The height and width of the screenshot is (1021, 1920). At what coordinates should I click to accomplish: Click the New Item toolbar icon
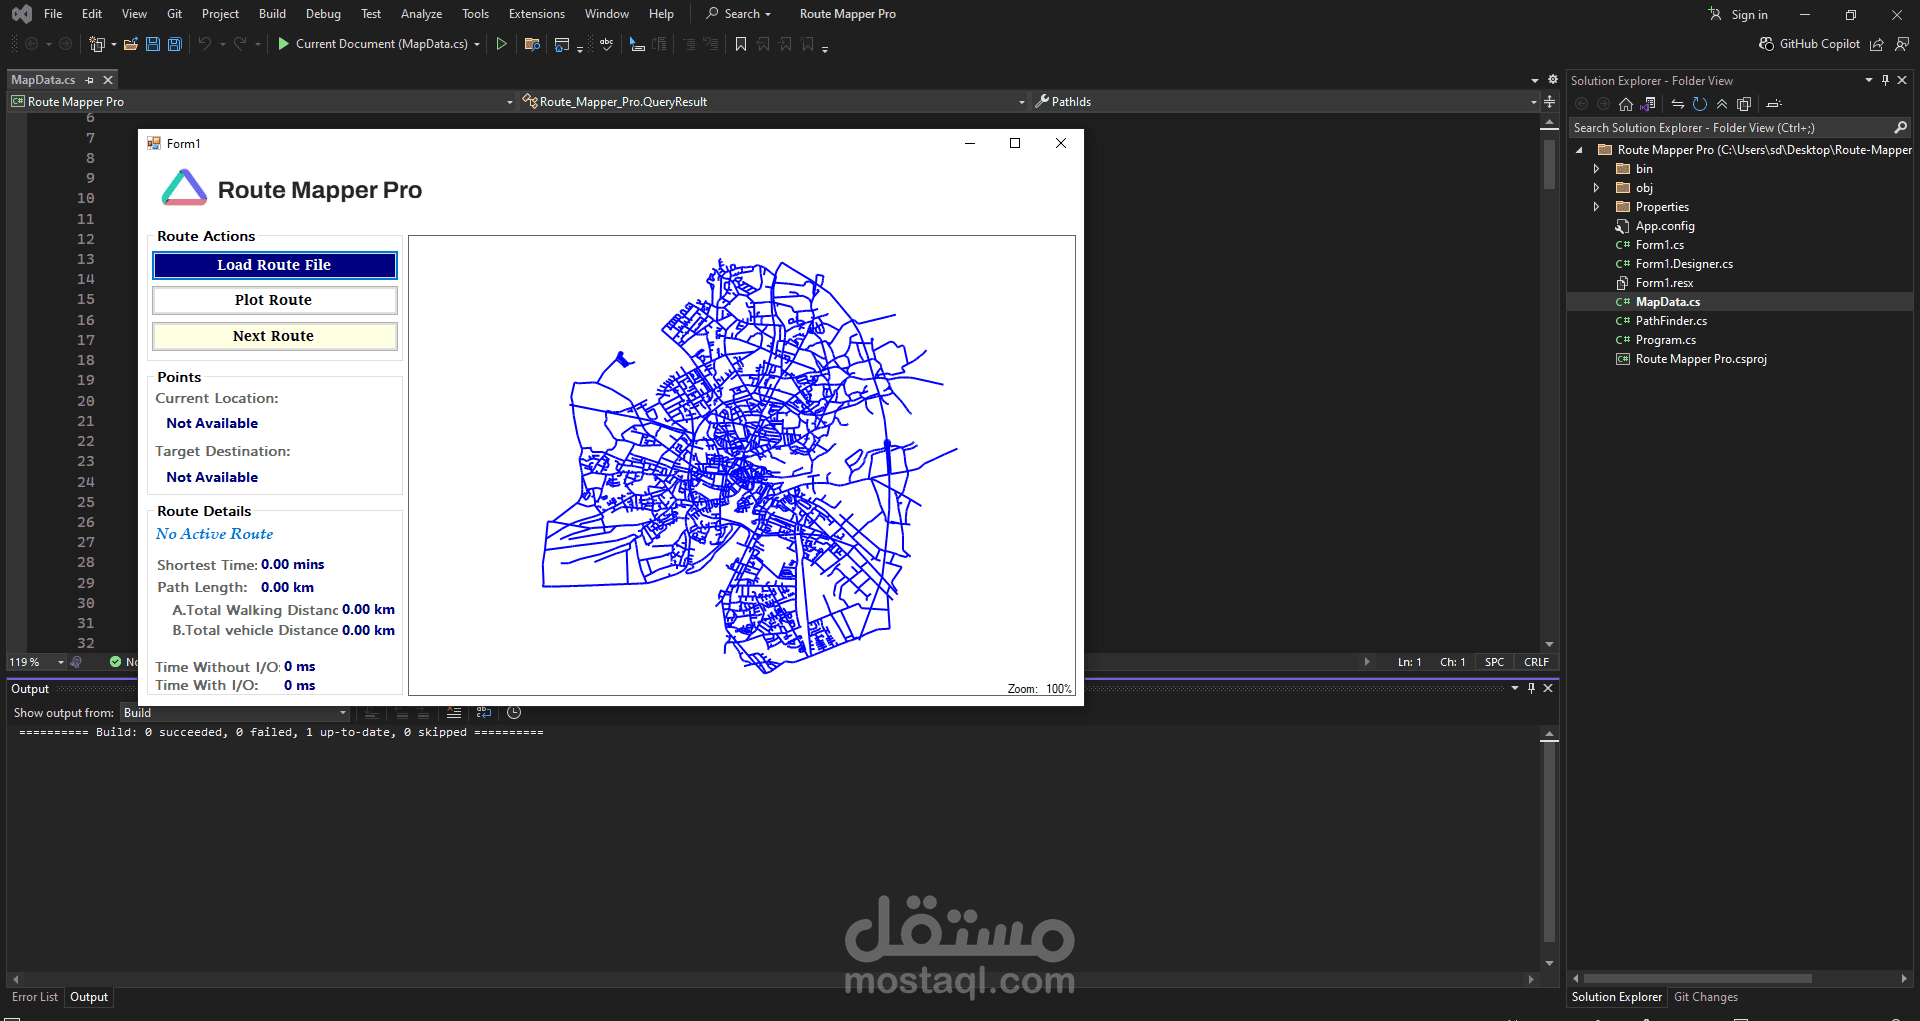[x=97, y=44]
